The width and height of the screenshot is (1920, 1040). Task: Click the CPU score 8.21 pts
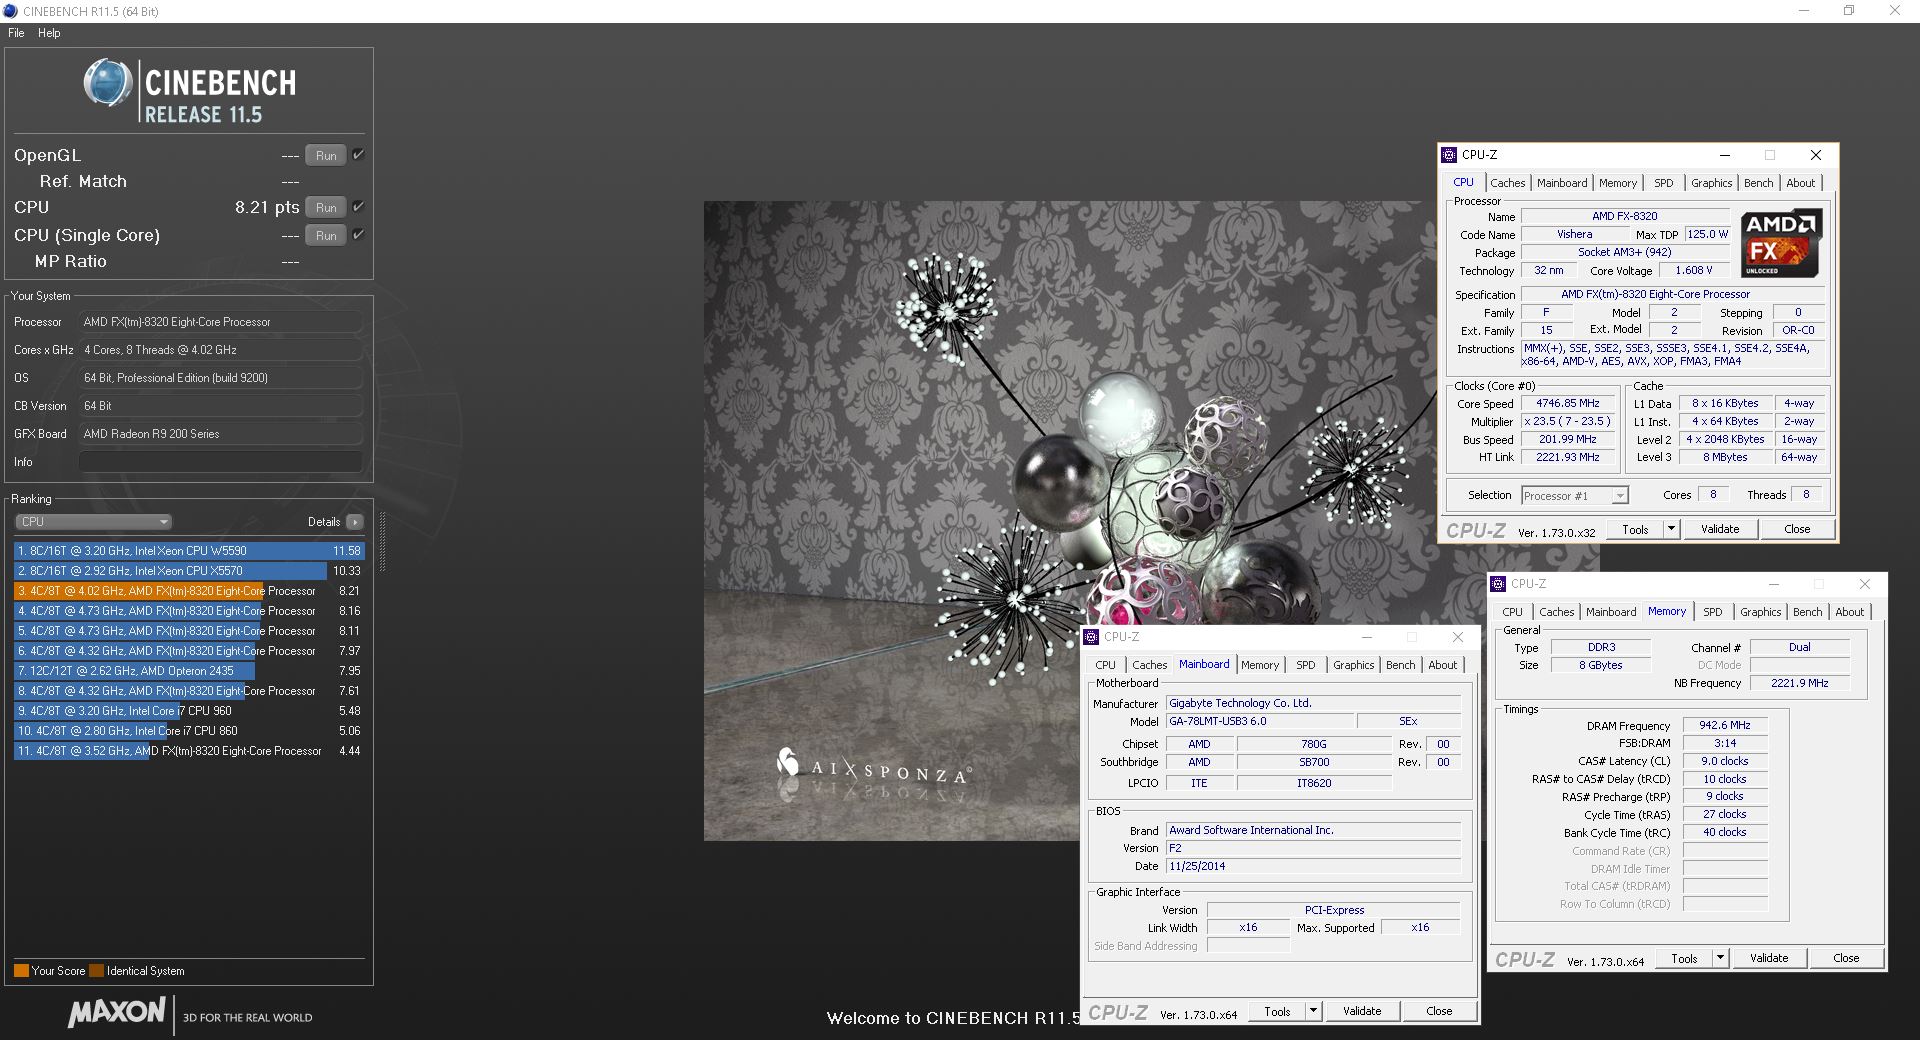click(x=267, y=207)
